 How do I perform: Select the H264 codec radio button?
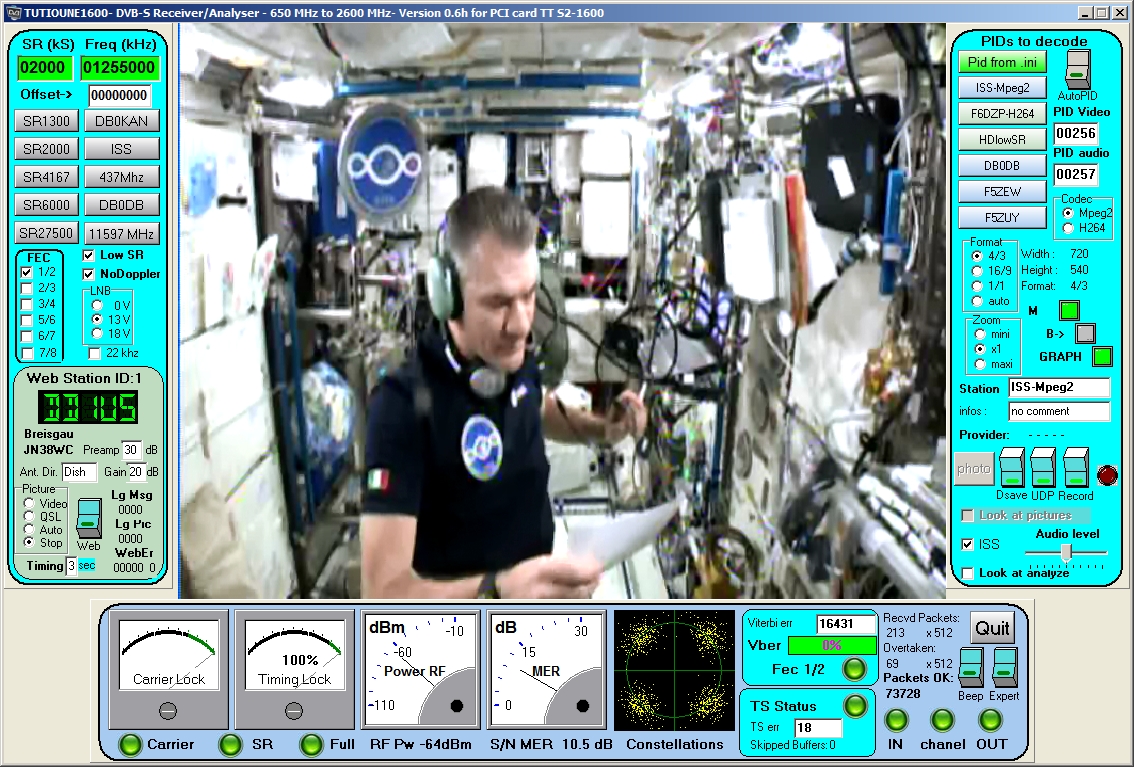(x=1068, y=228)
